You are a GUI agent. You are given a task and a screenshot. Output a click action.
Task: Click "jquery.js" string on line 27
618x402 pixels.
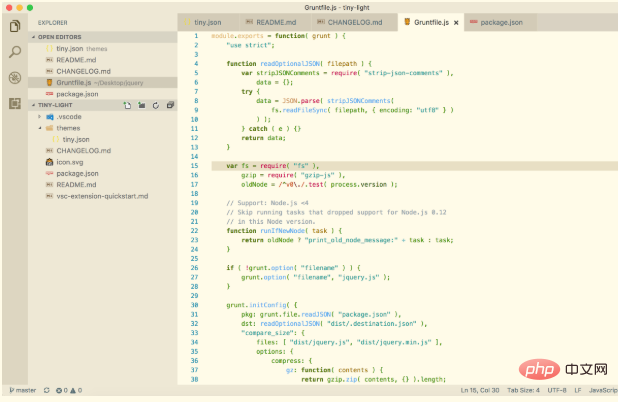(359, 277)
